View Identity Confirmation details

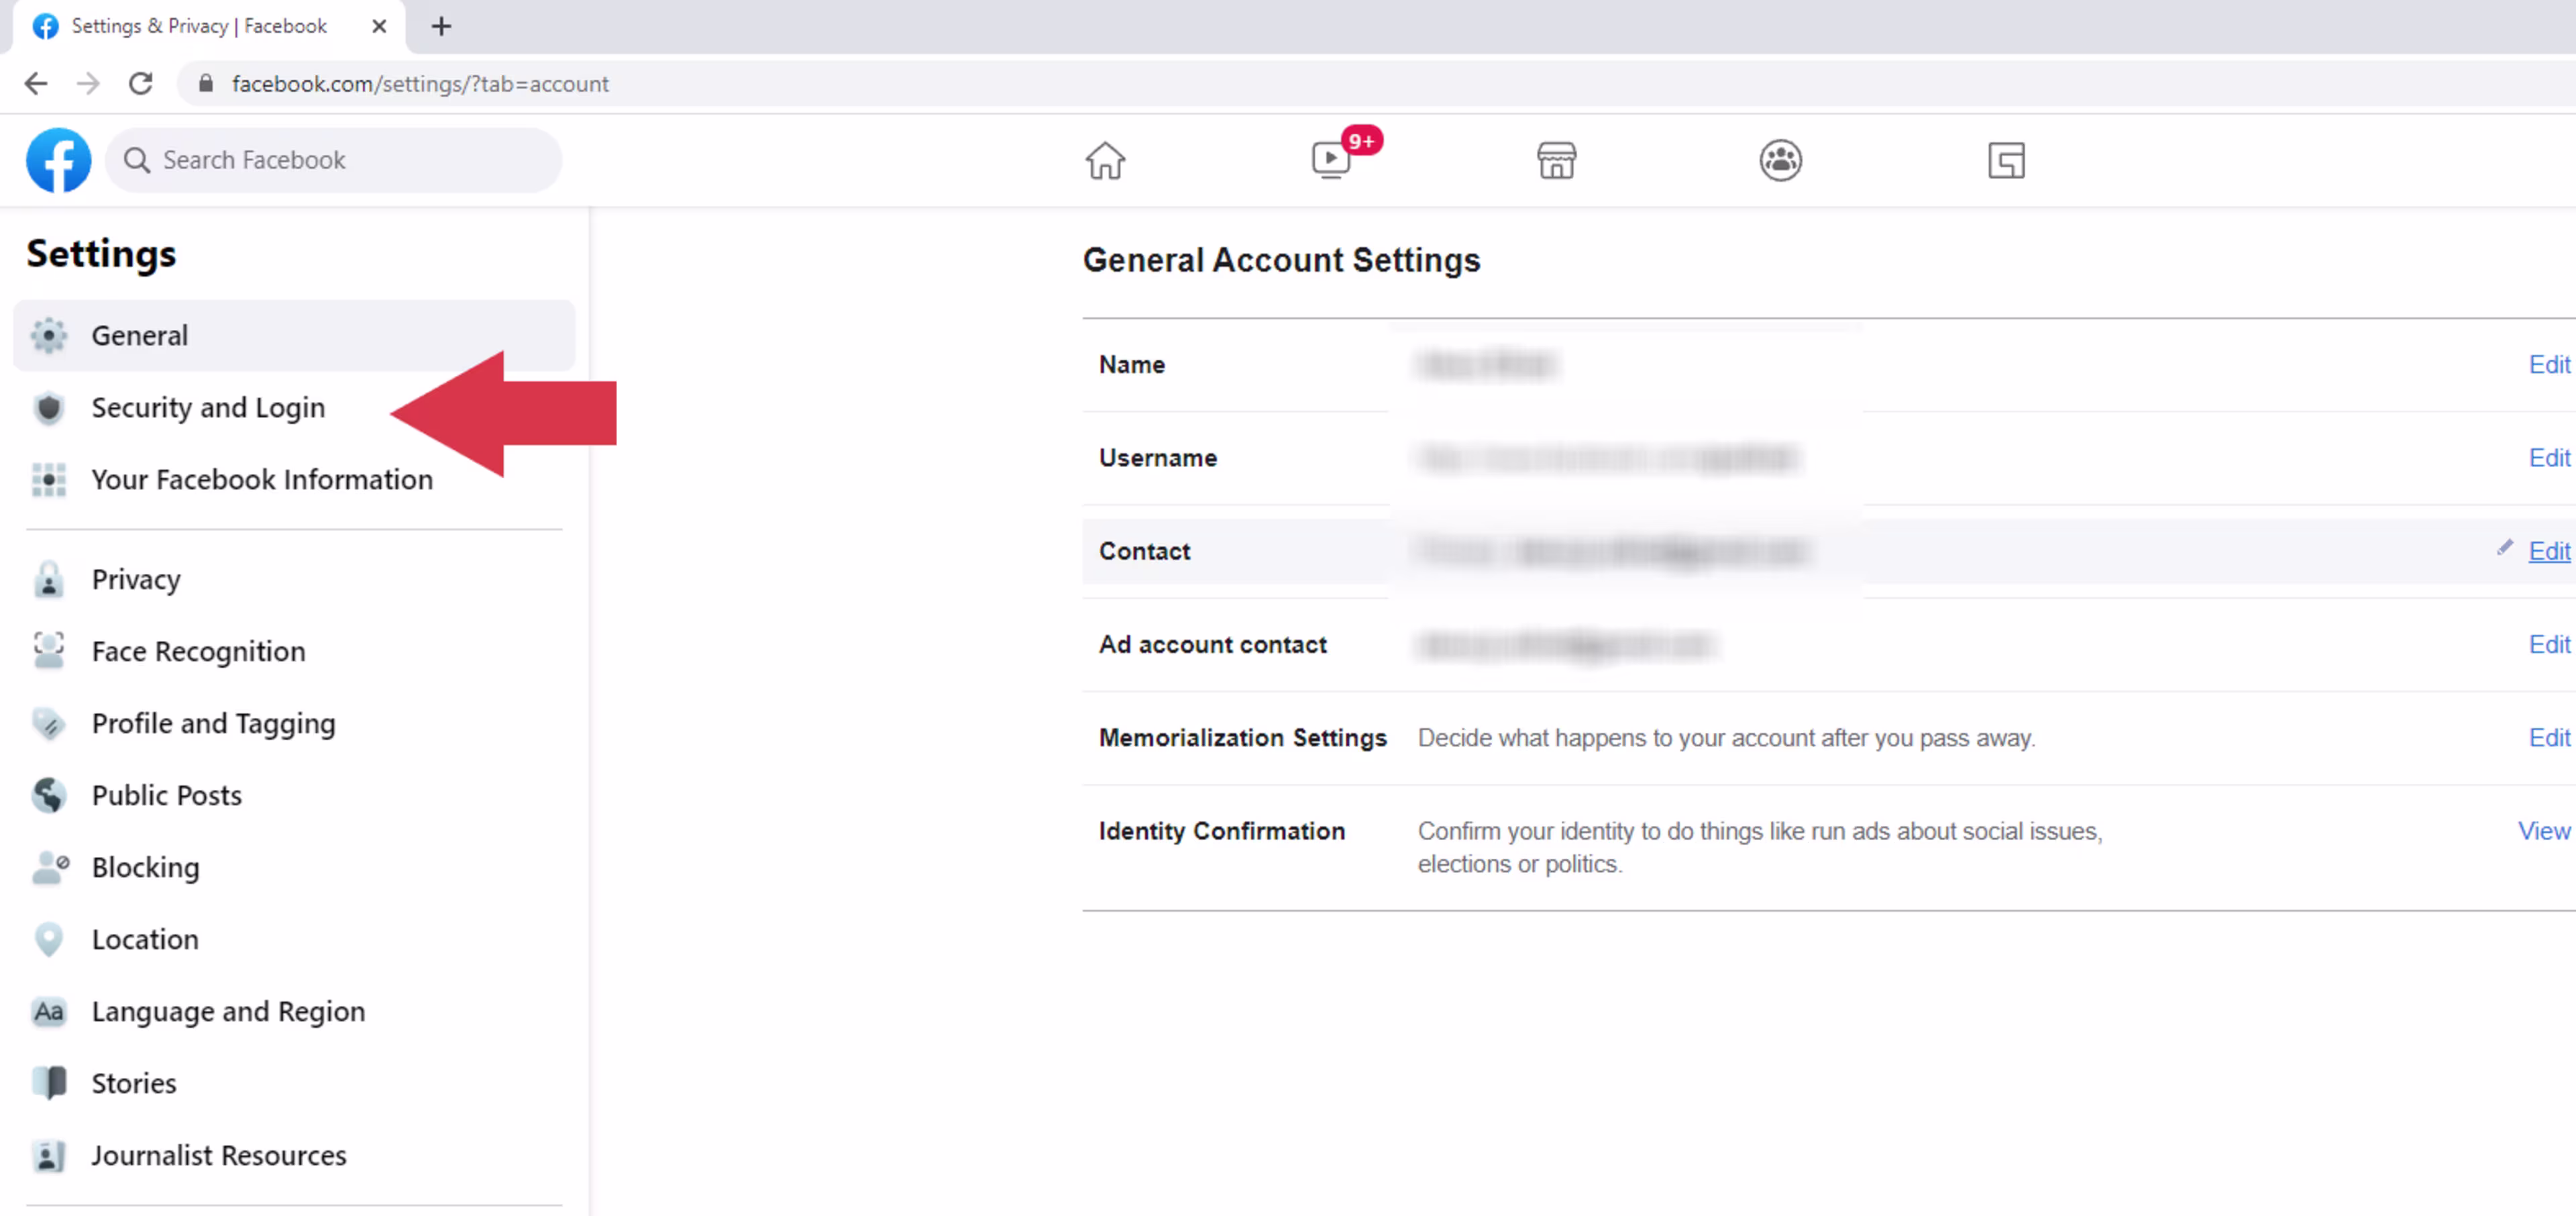(x=2544, y=831)
